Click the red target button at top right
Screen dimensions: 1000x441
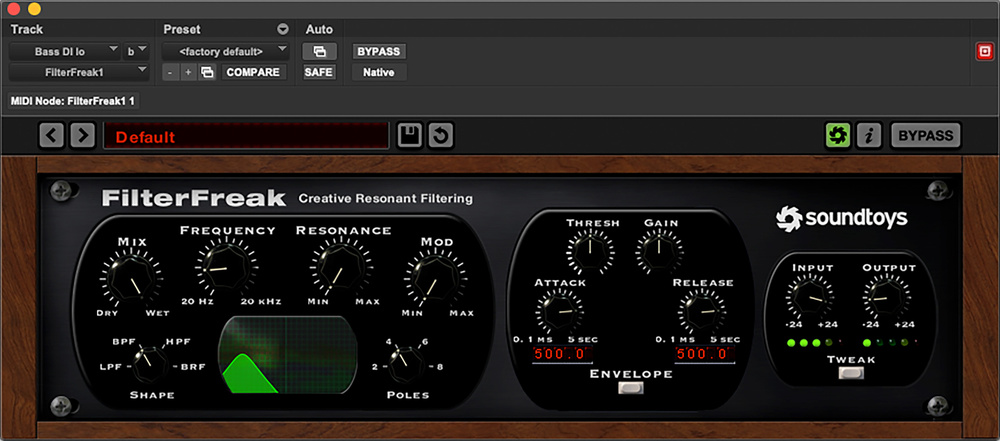tap(984, 51)
